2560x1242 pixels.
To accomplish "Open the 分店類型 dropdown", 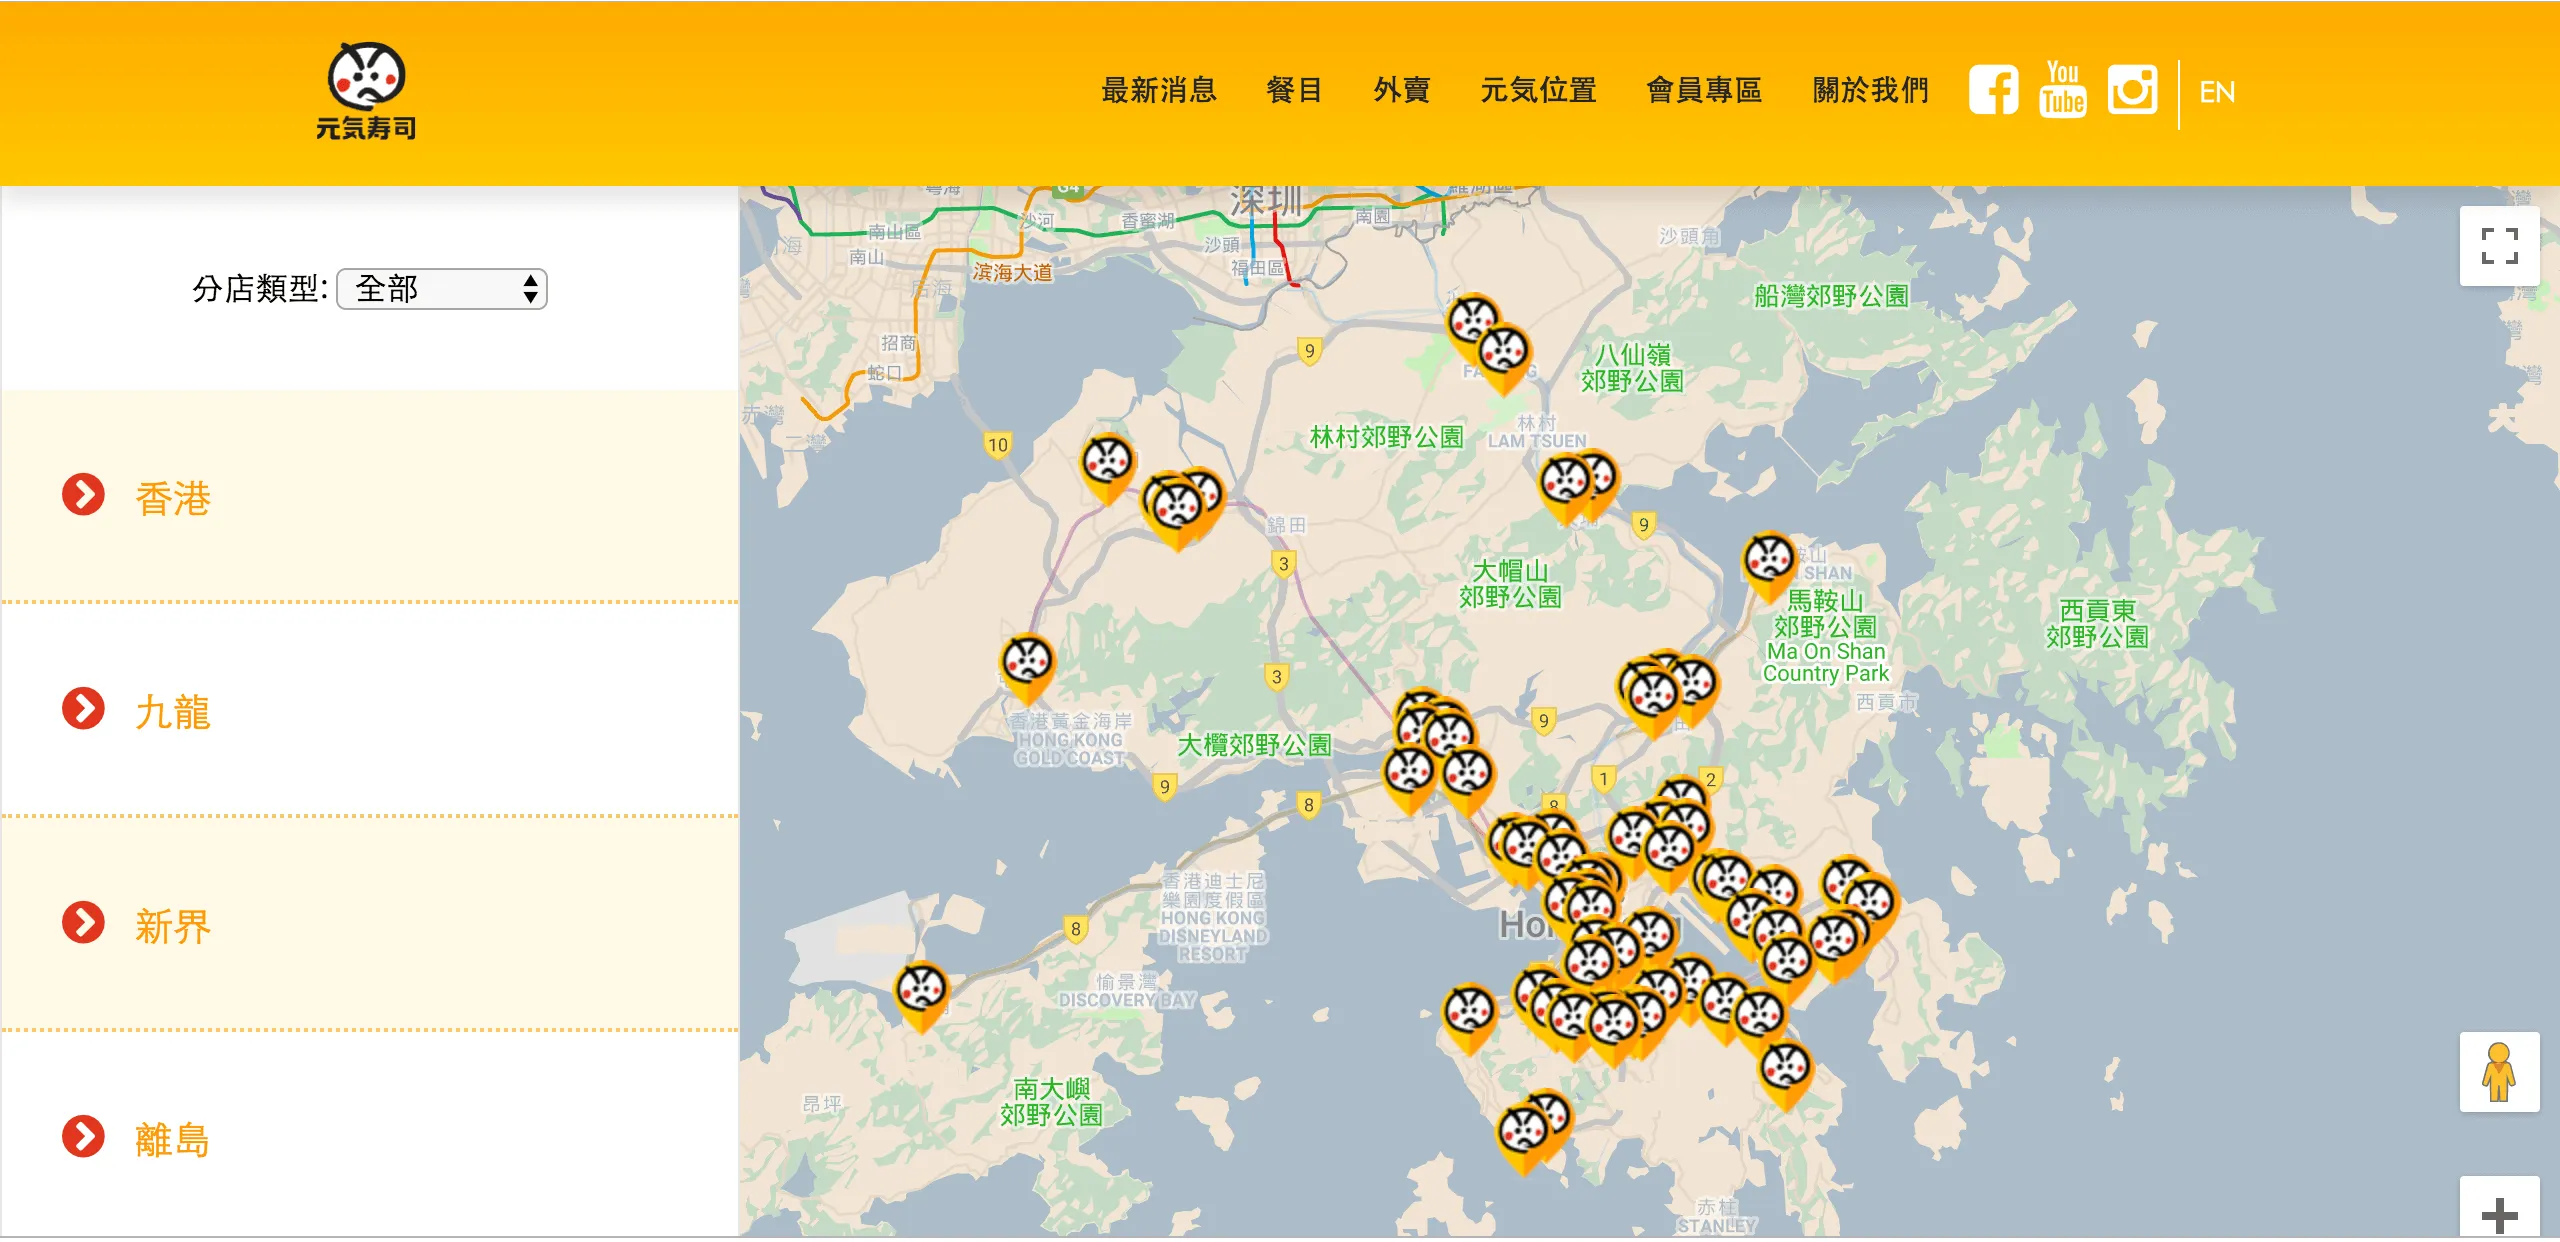I will (x=442, y=289).
